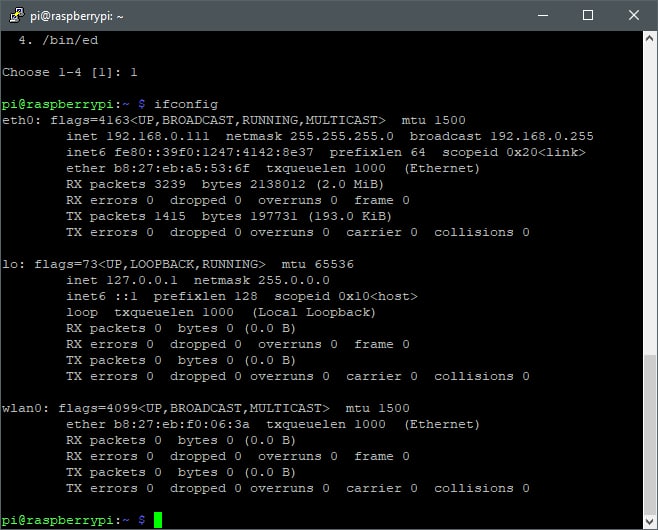The image size is (658, 530).
Task: Click wlan0 MAC address b8:27:eb:f0:06:3a
Action: point(182,424)
